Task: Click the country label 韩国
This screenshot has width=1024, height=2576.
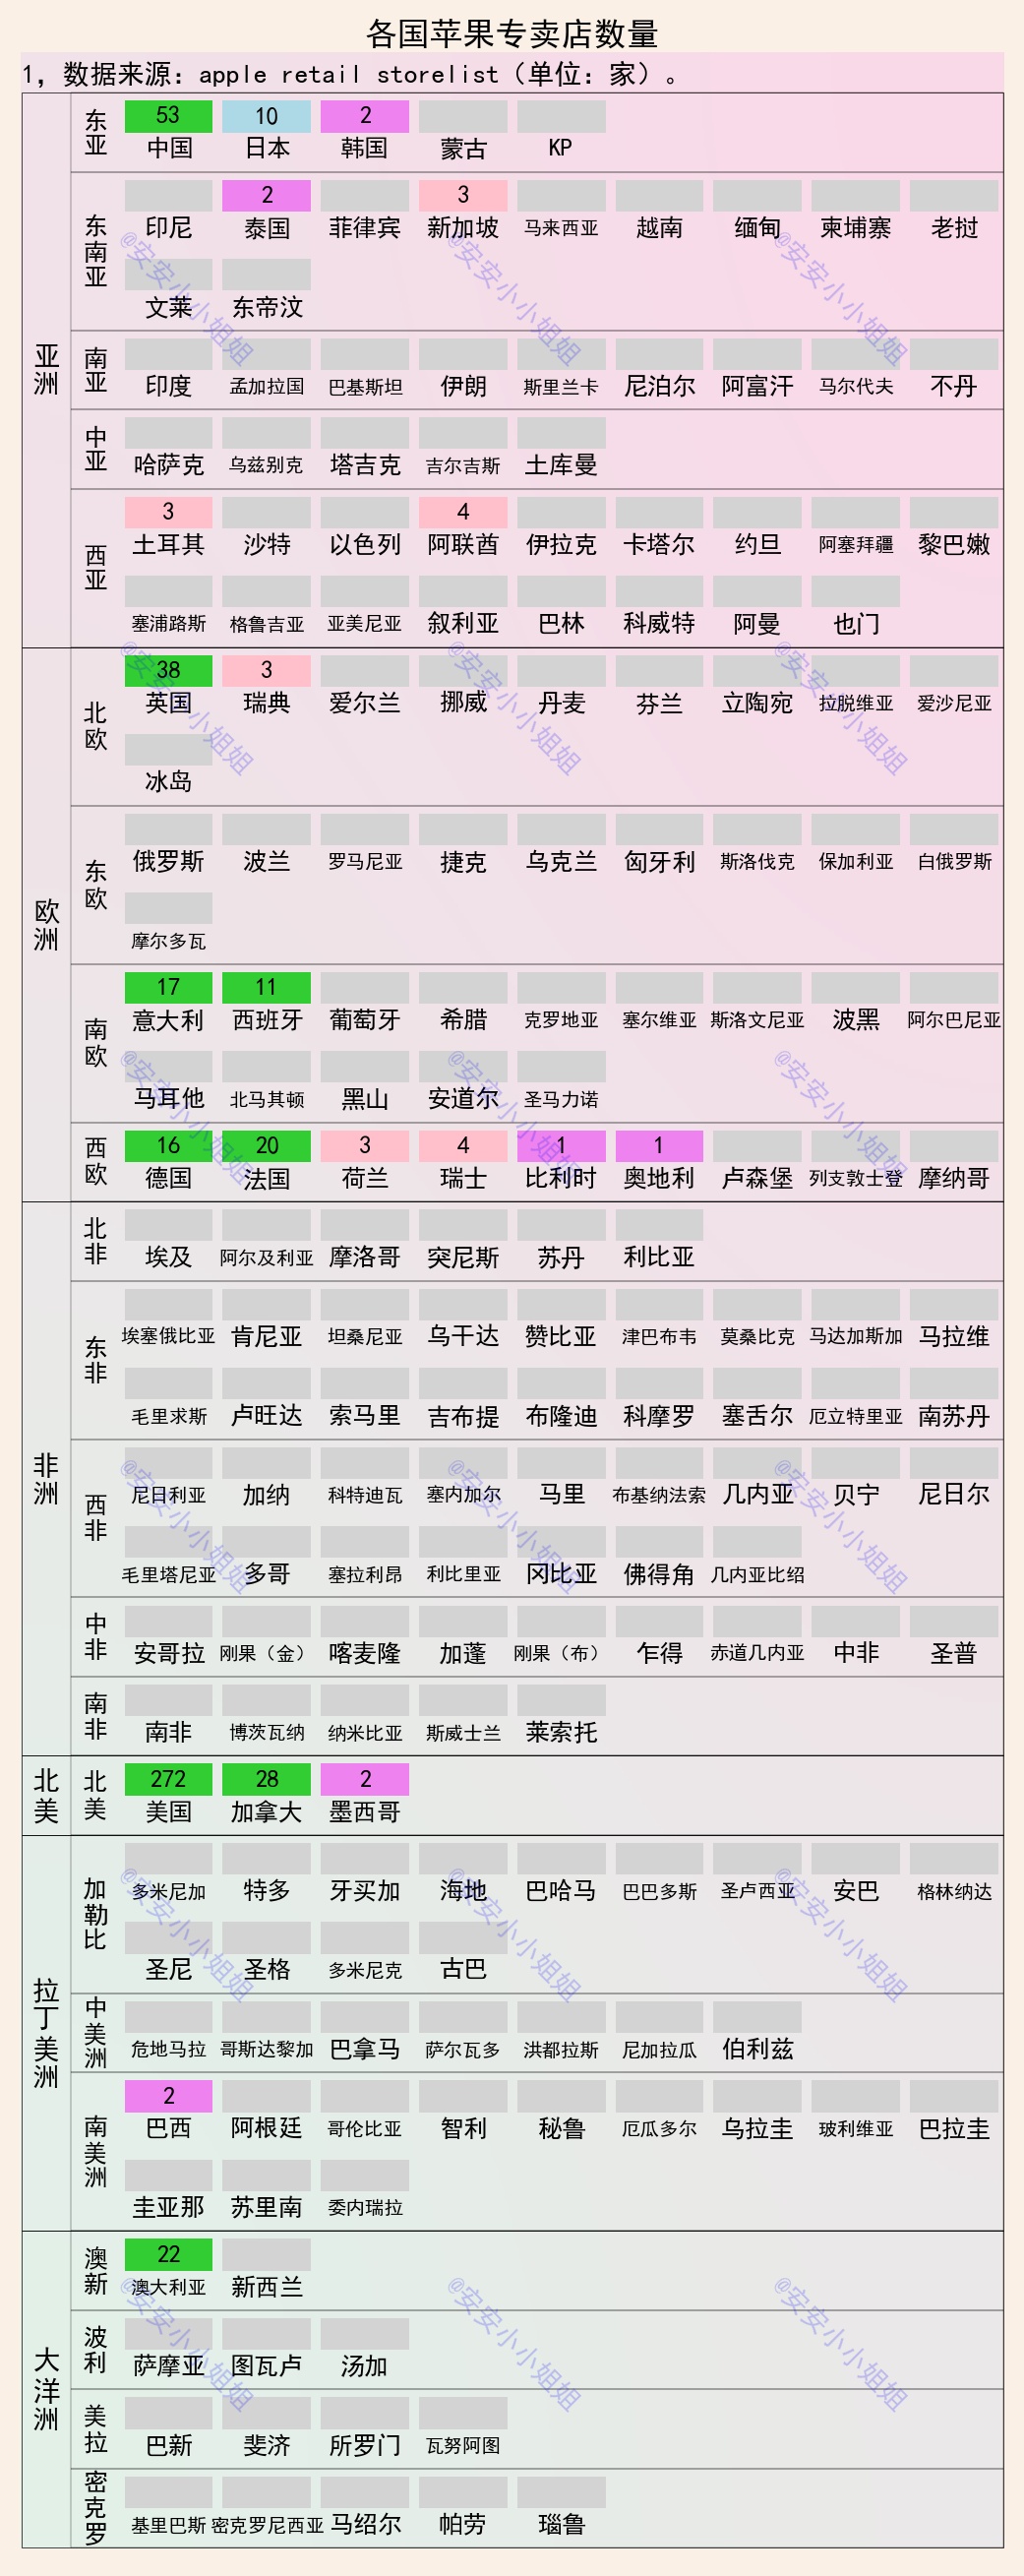Action: click(364, 148)
